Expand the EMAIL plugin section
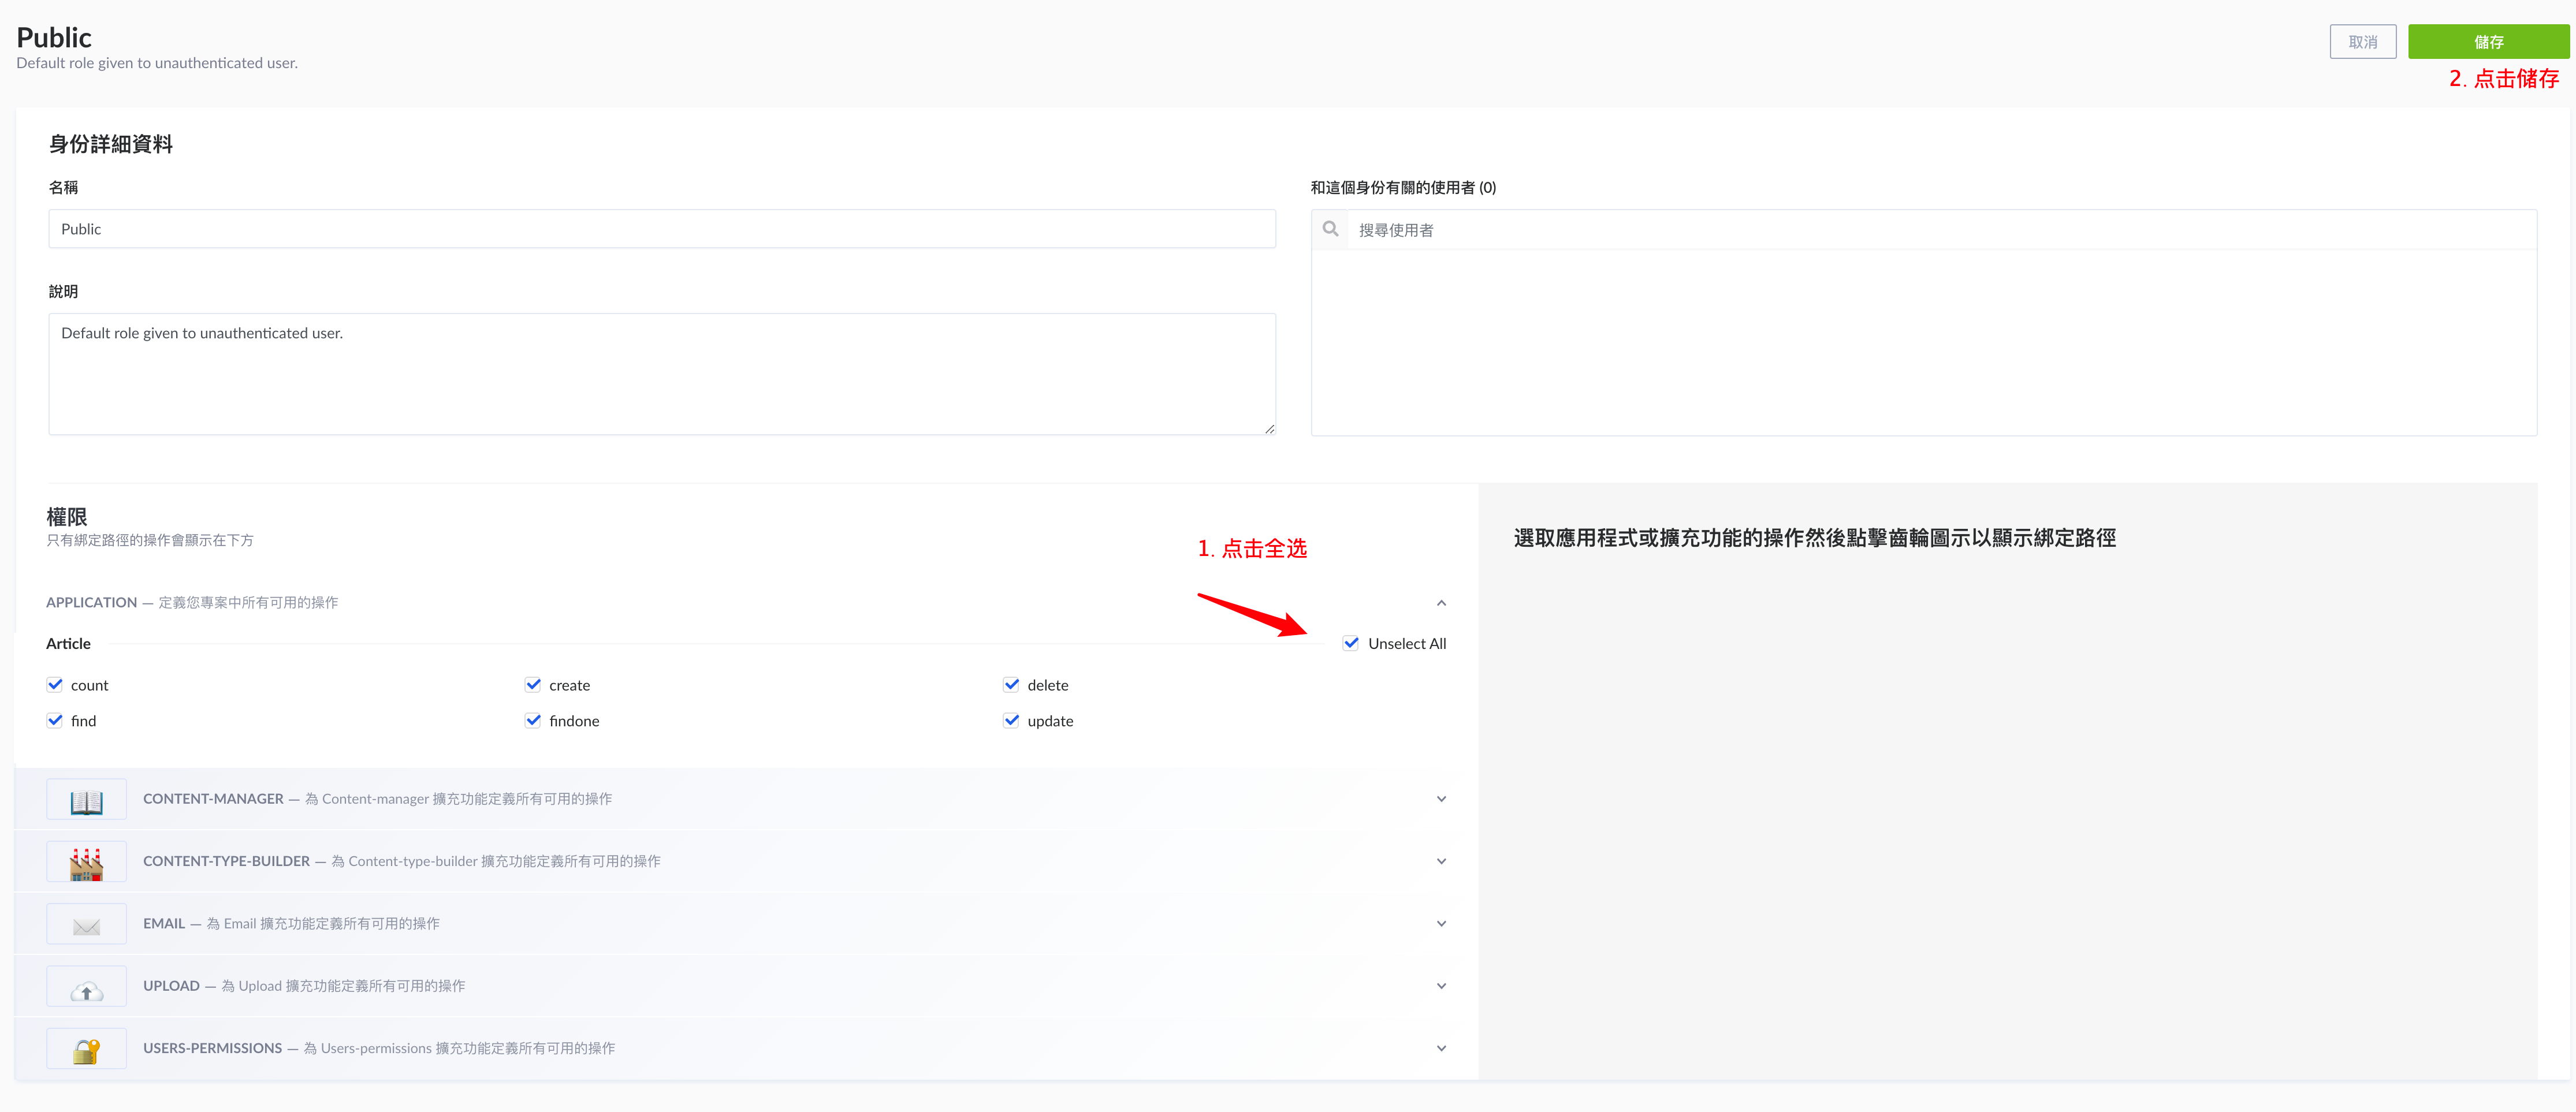 click(1441, 924)
